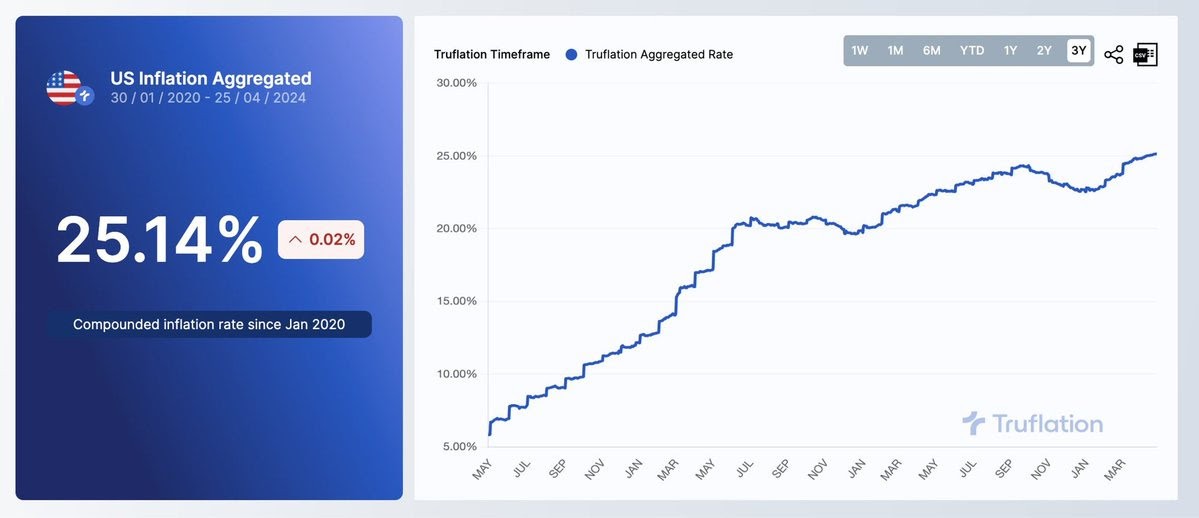Click the US Inflation Aggregated title

point(211,78)
